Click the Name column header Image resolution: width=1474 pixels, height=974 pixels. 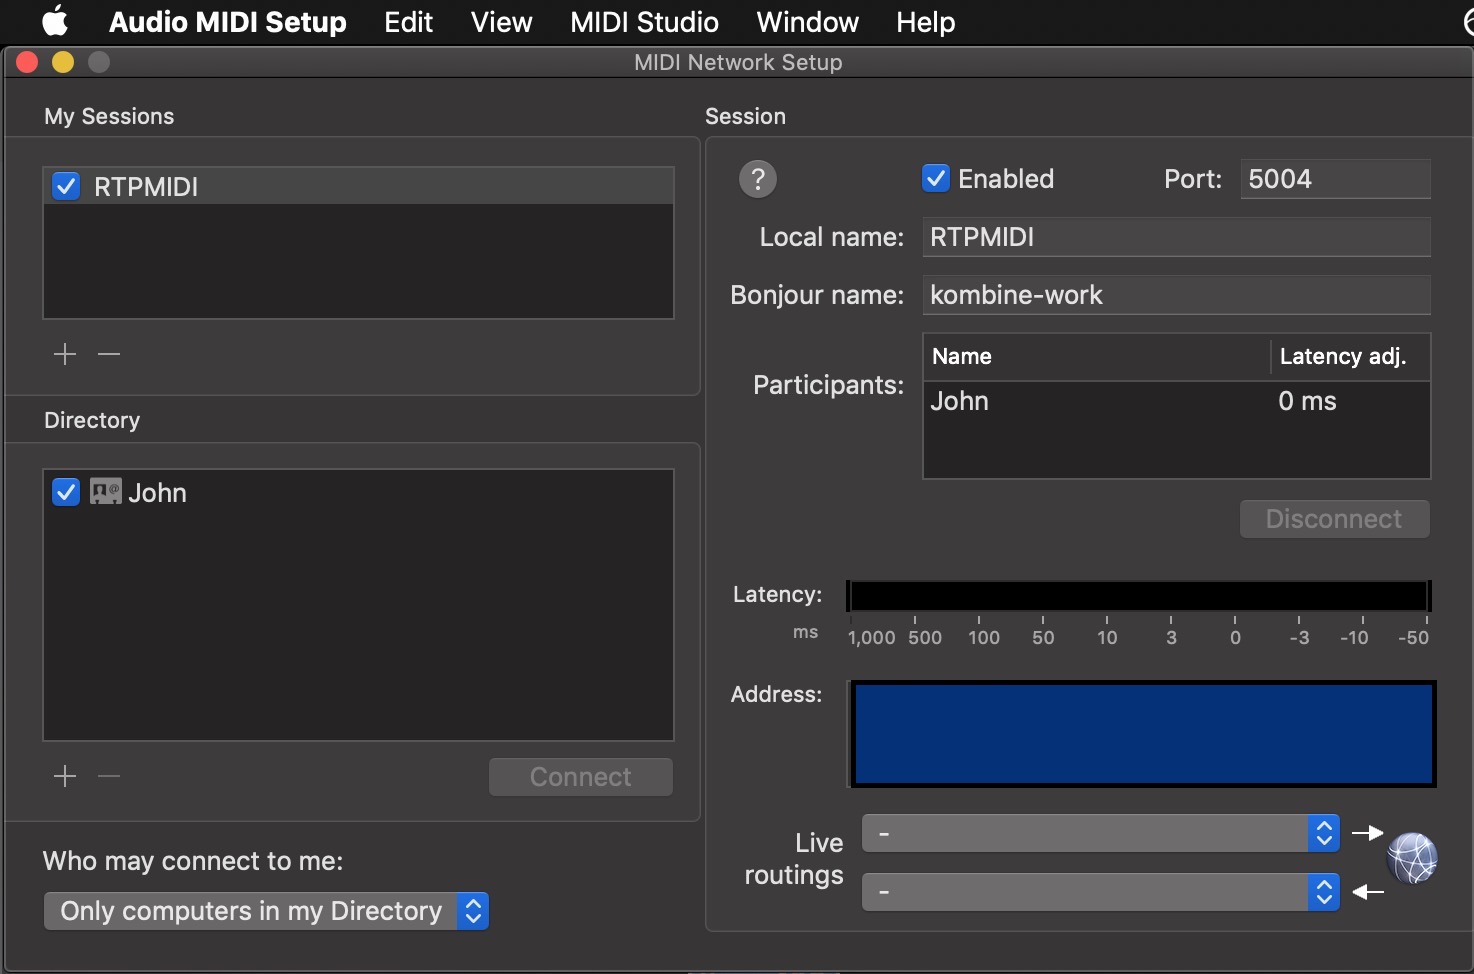[x=1097, y=357]
